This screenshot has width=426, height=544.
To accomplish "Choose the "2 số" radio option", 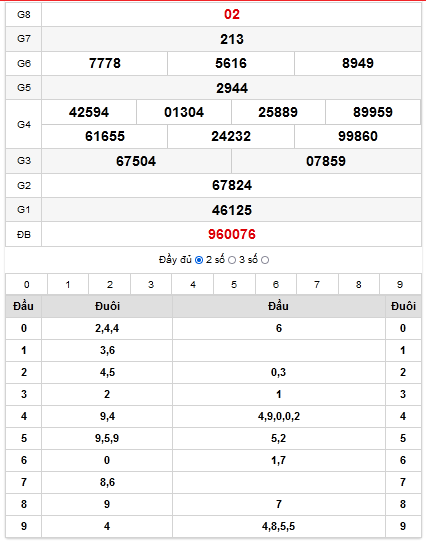I will click(x=232, y=260).
